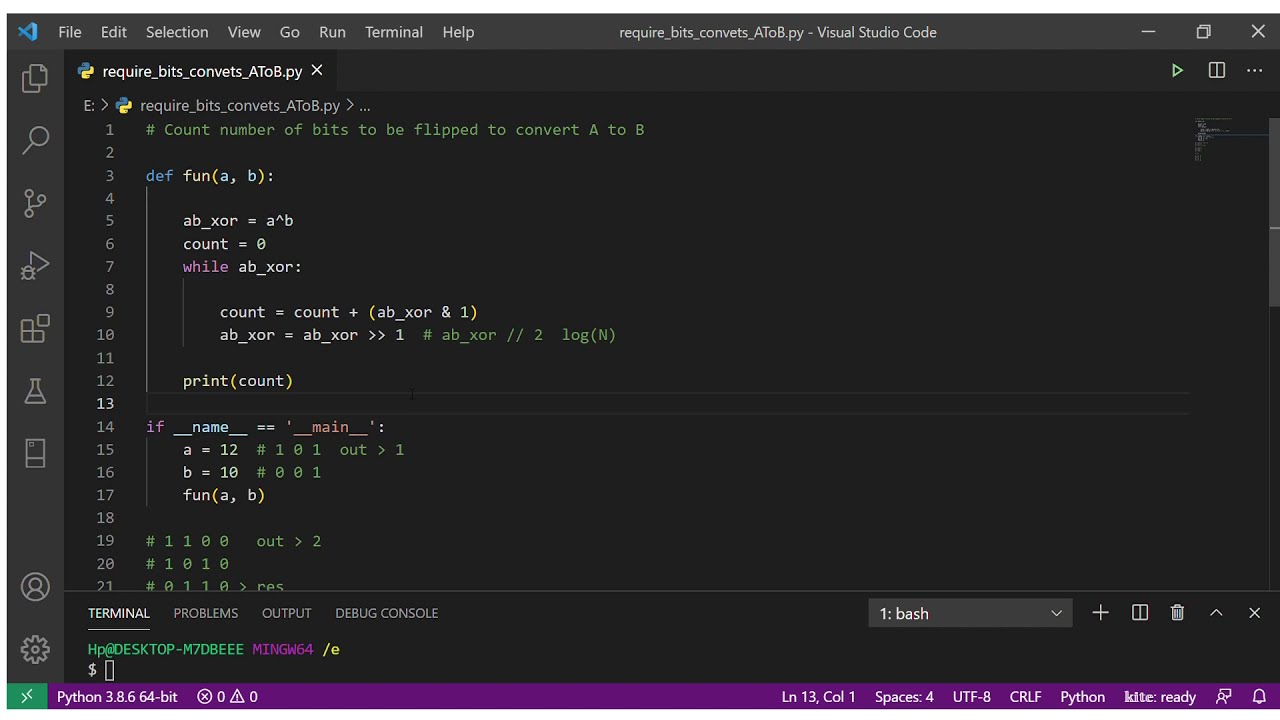Open the feedback icon in status bar
The width and height of the screenshot is (1280, 720).
[1223, 697]
